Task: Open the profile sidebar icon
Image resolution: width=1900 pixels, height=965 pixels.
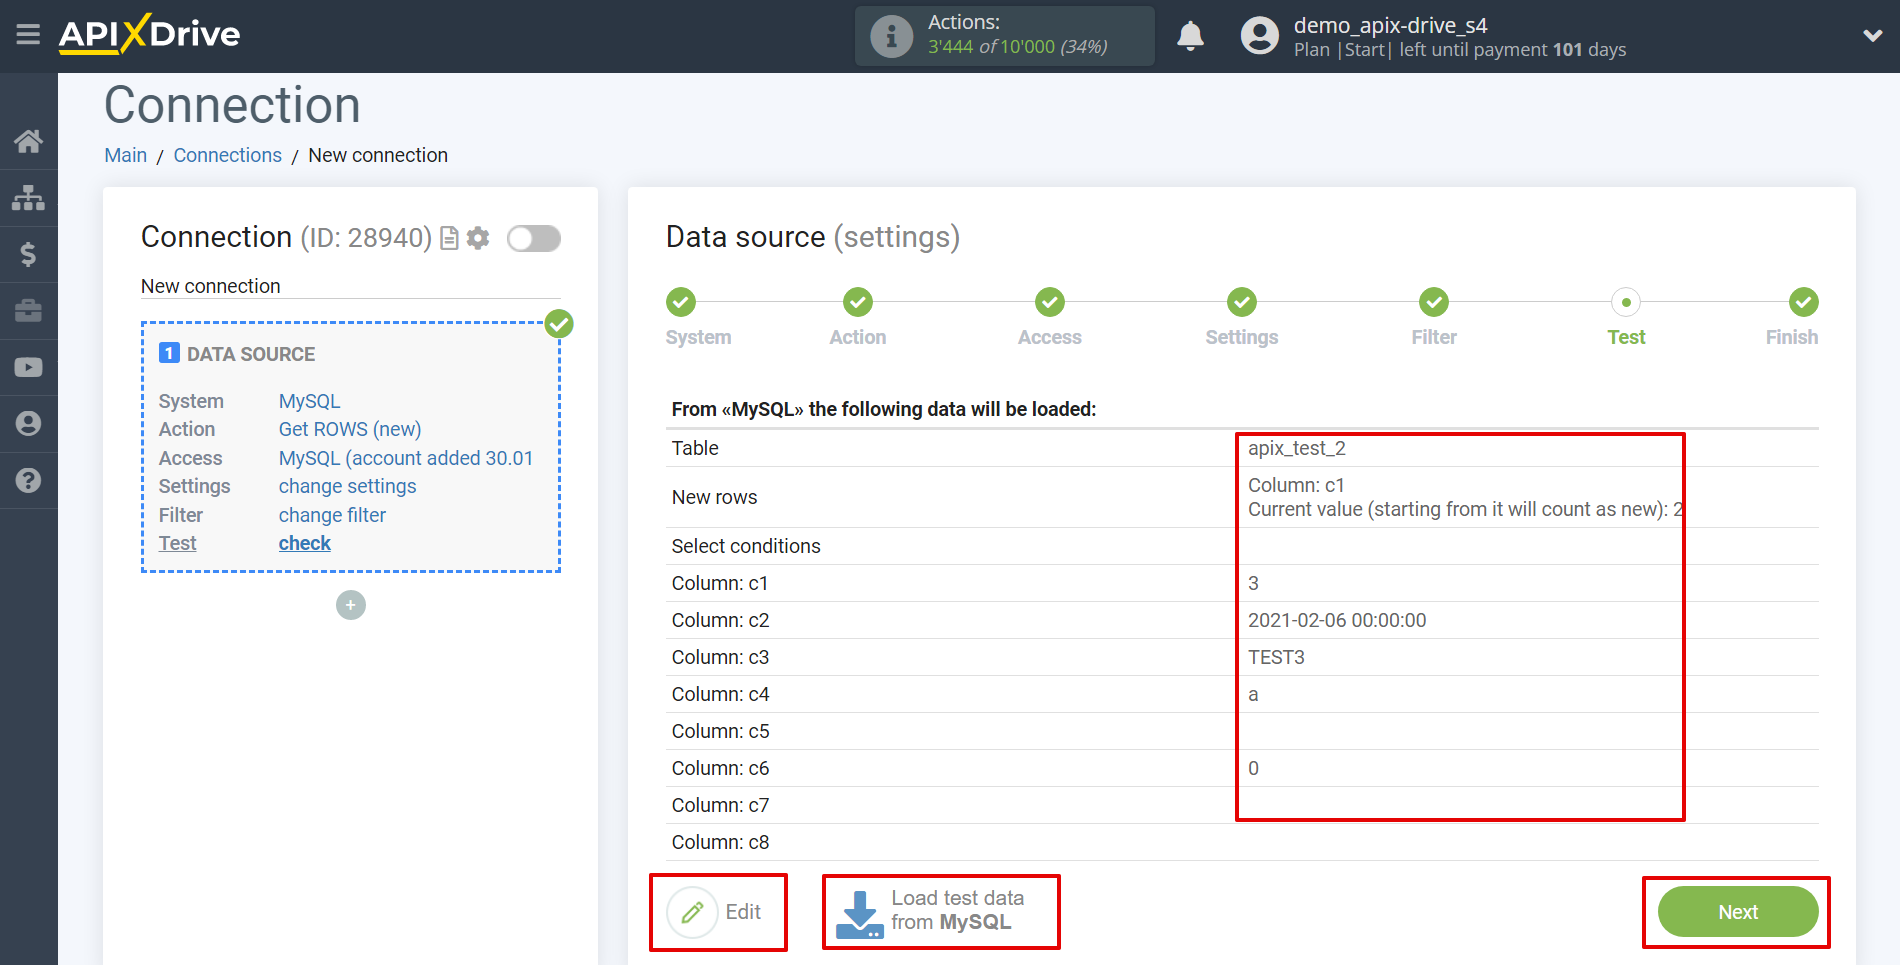Action: coord(28,424)
